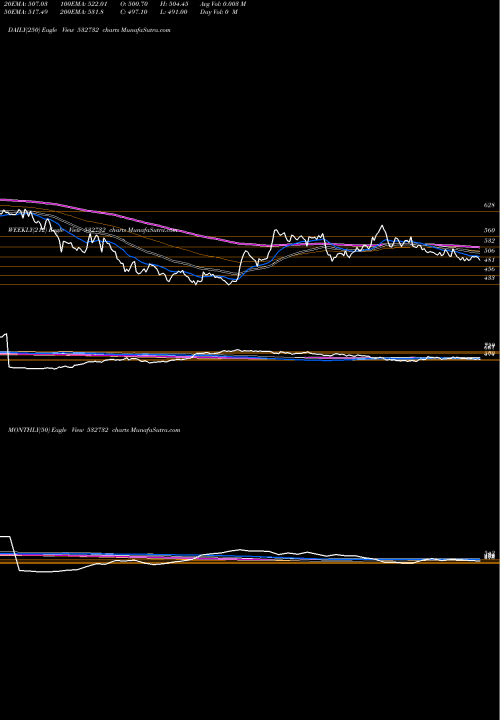This screenshot has height=720, width=500.
Task: Click the 569 price axis label
Action: coord(489,230)
